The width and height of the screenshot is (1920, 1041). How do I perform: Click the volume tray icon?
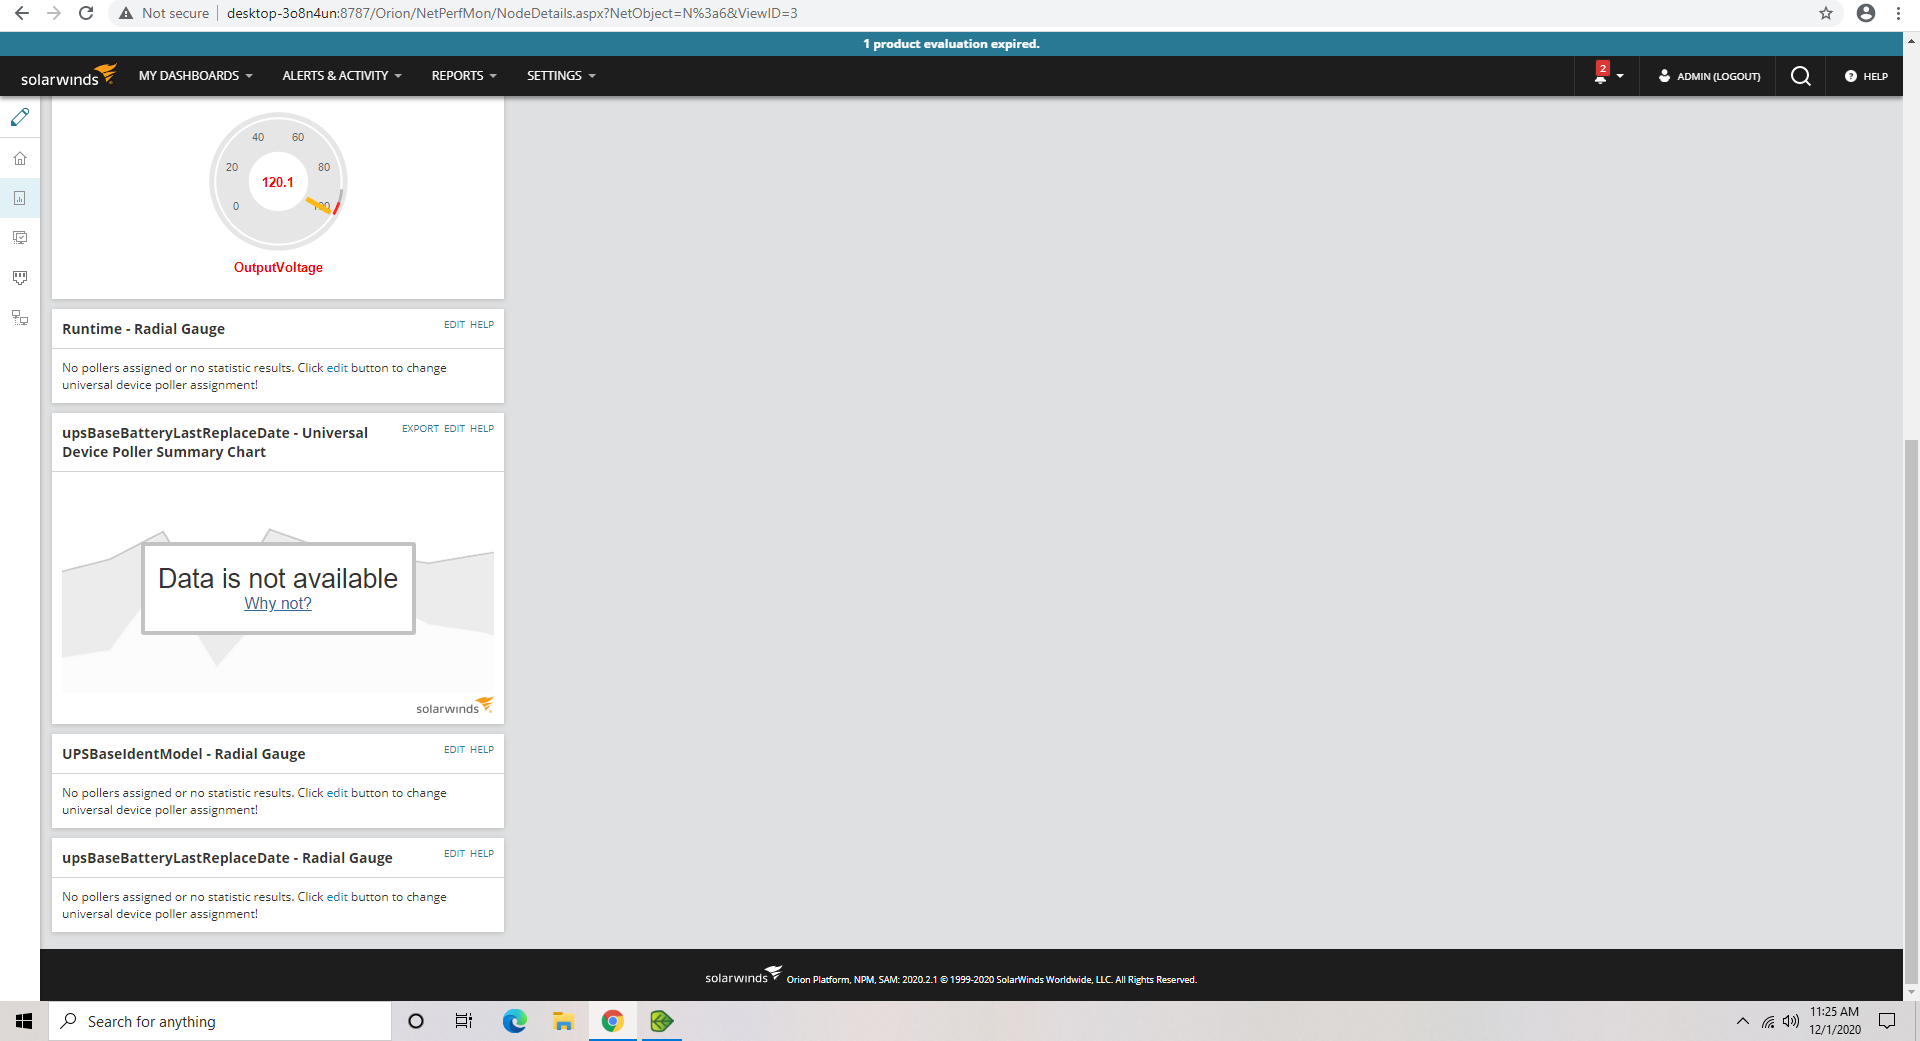(x=1791, y=1021)
